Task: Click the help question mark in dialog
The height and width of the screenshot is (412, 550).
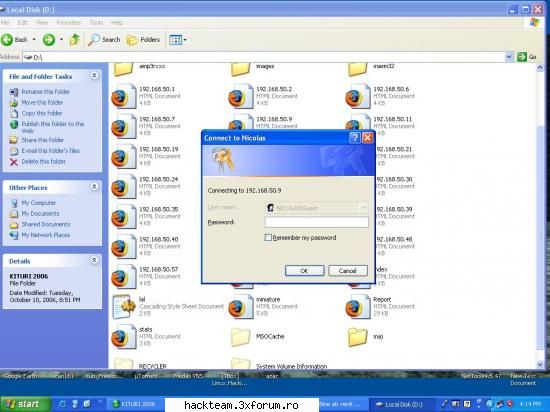Action: (x=355, y=138)
